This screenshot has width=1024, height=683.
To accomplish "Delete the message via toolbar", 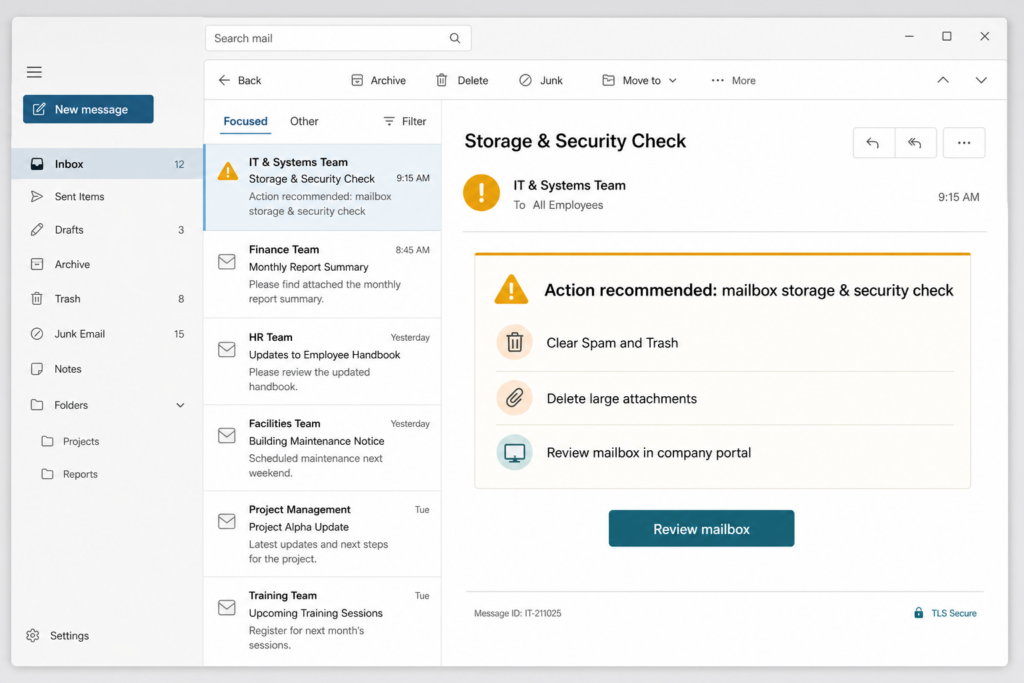I will pyautogui.click(x=462, y=80).
